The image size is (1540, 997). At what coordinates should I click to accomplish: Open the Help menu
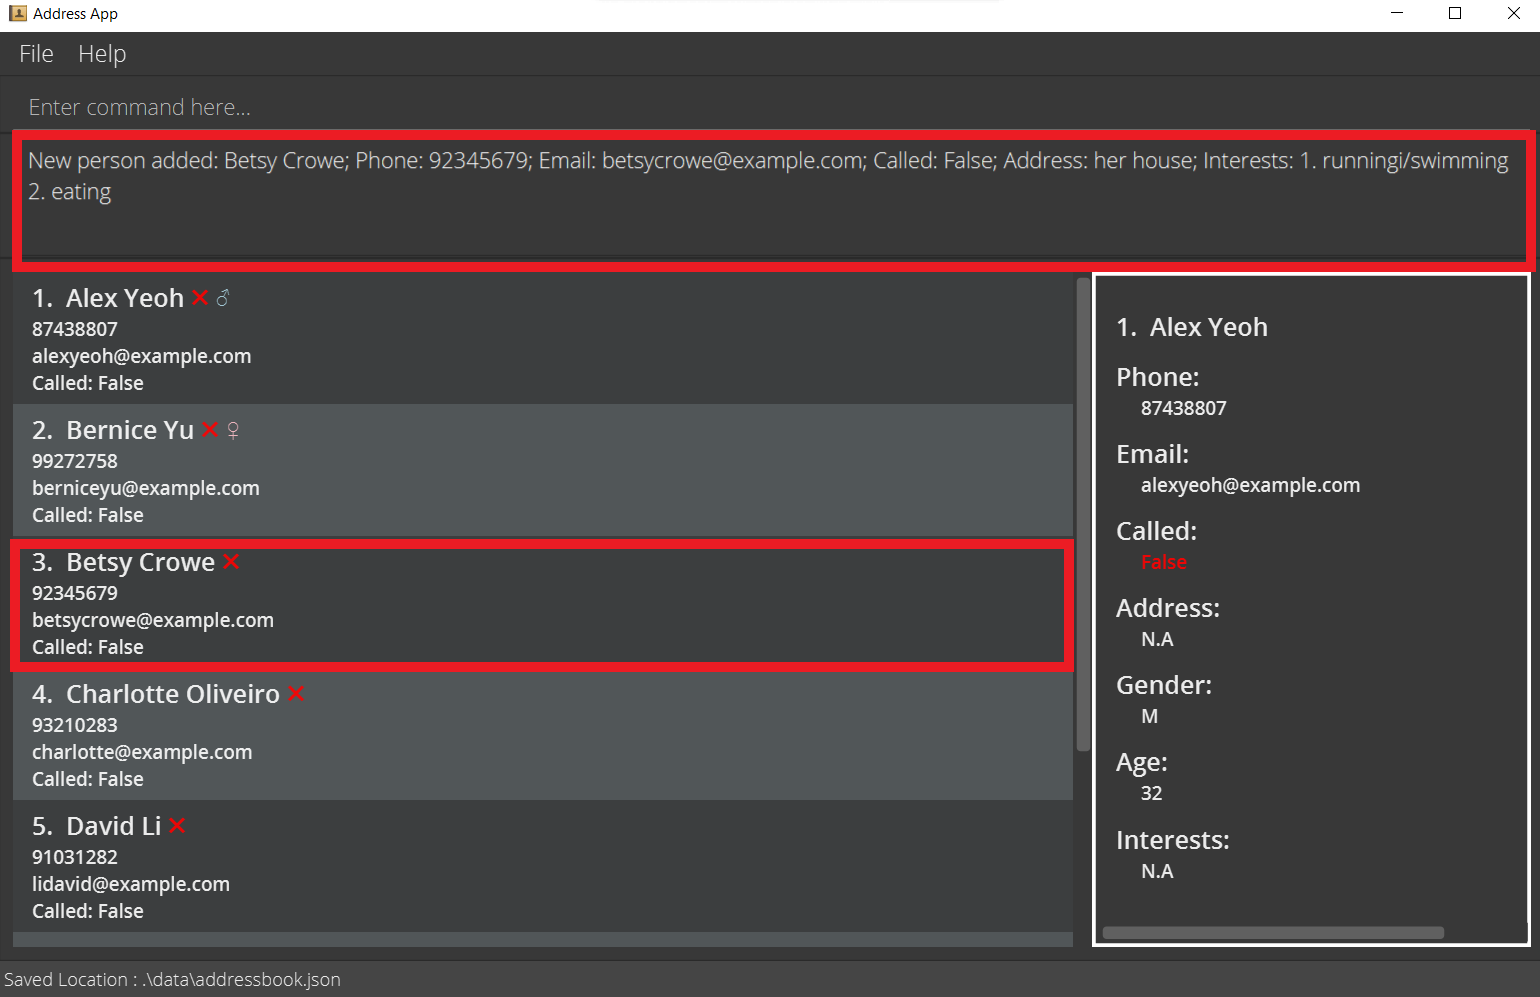(102, 54)
